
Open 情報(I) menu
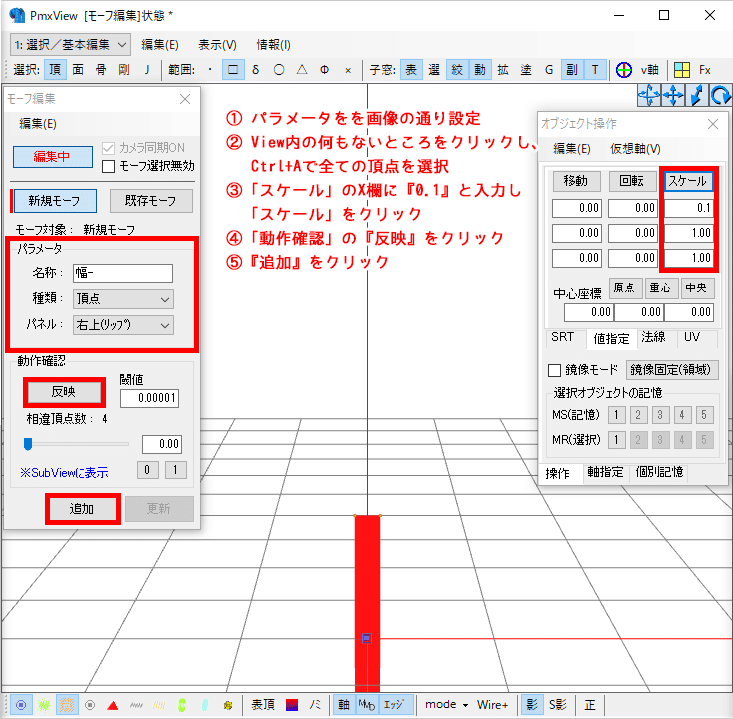(x=273, y=45)
